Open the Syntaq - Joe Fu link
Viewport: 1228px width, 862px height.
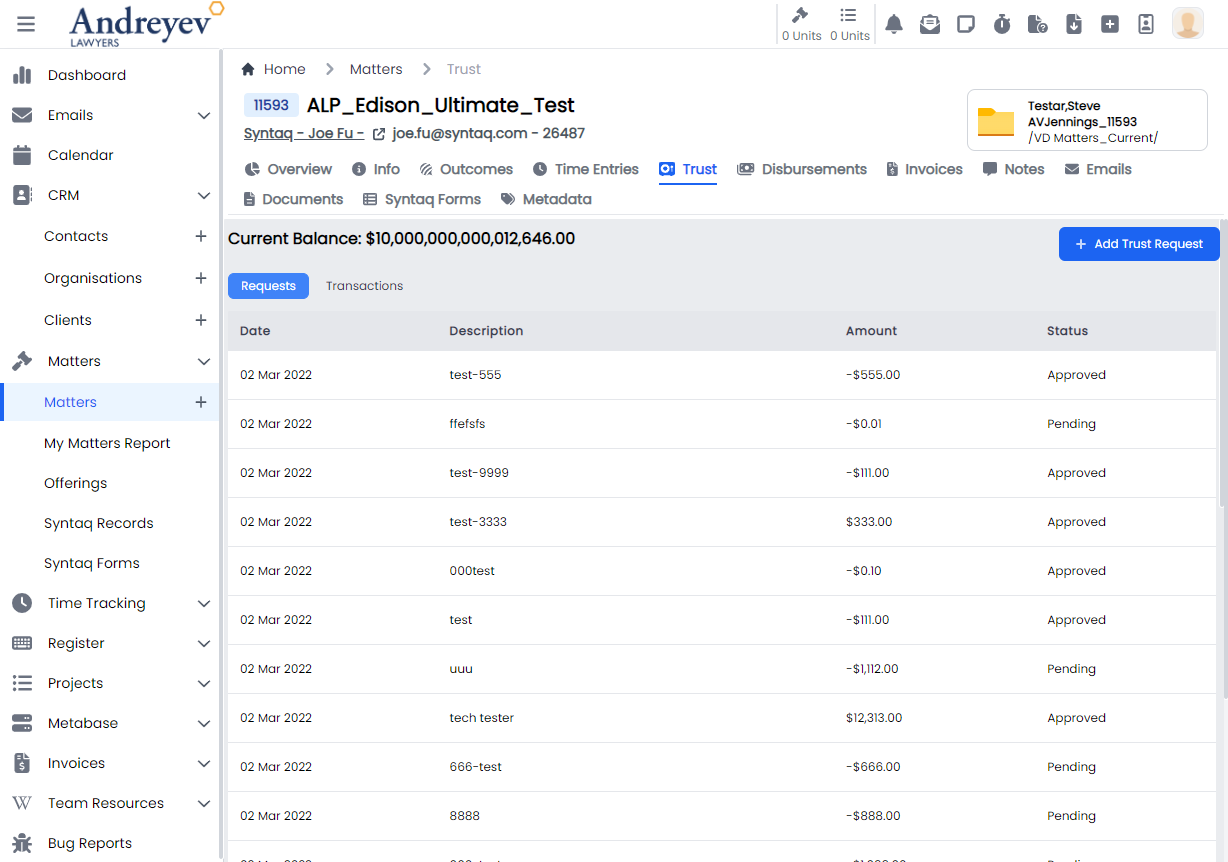click(x=303, y=133)
